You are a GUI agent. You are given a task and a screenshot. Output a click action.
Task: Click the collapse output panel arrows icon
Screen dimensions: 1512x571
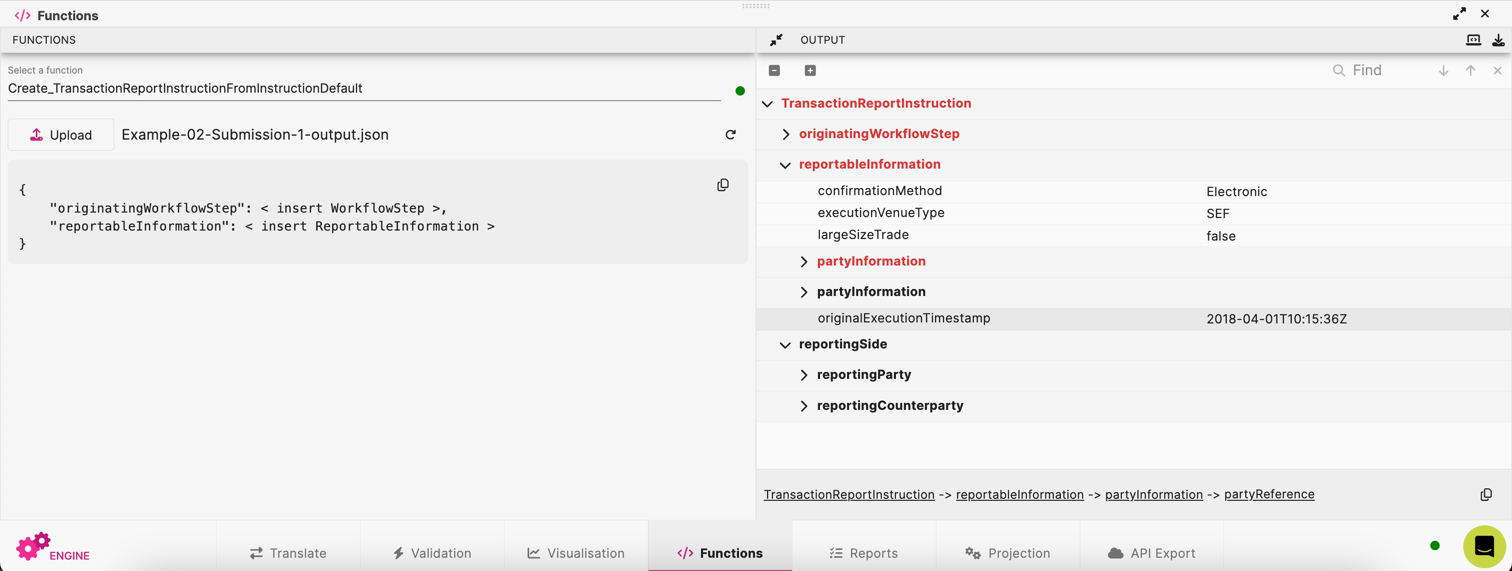[776, 40]
